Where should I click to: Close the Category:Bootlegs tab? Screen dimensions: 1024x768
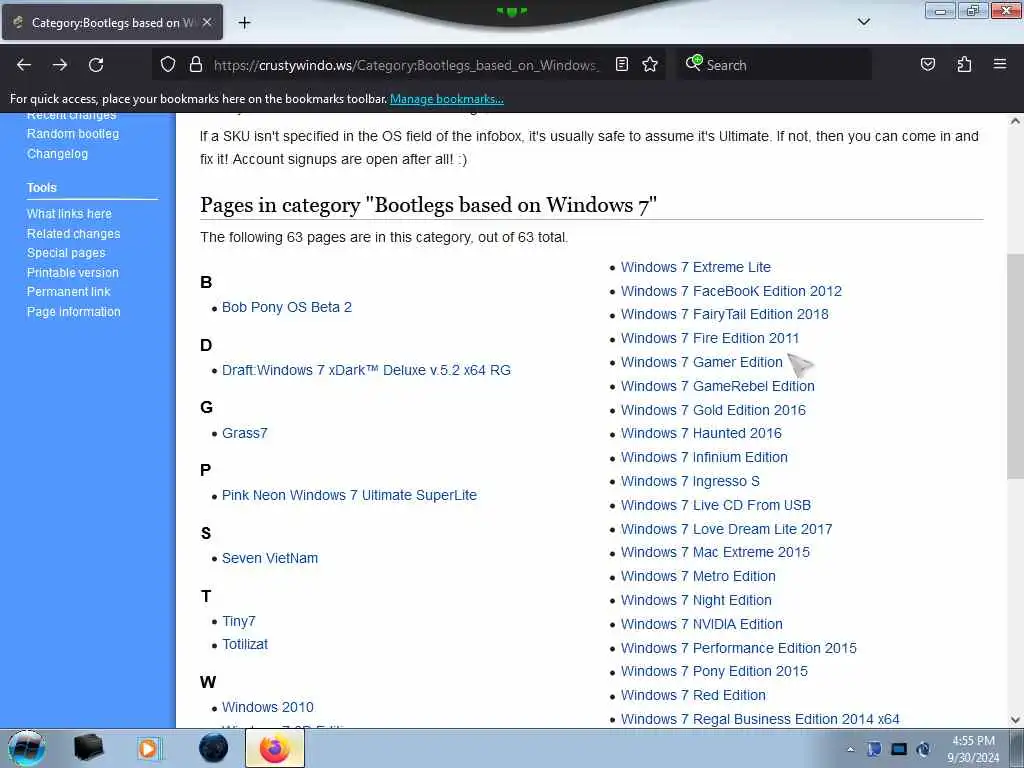[207, 23]
